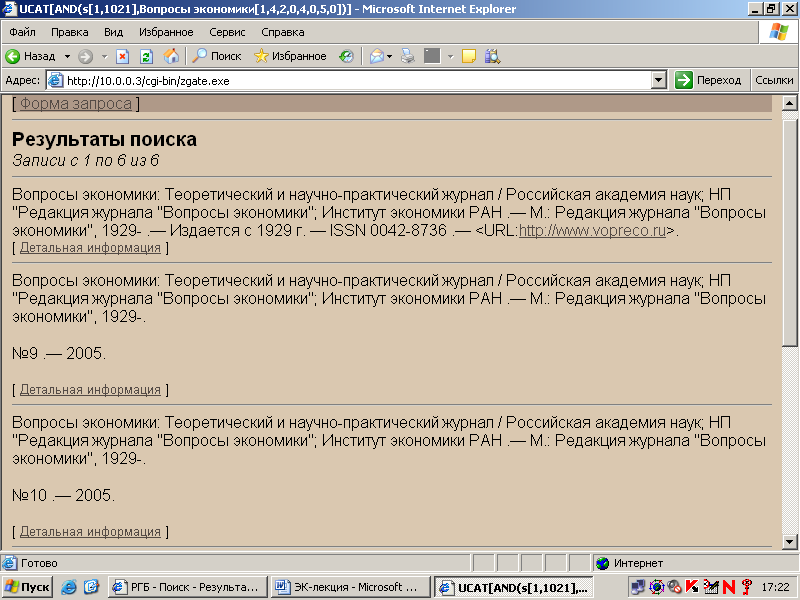The image size is (800, 600).
Task: Click the vertical scrollbar thumb
Action: (x=789, y=233)
